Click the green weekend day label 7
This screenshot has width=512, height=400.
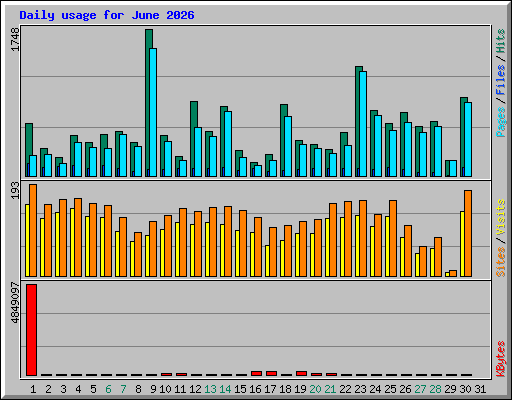(x=123, y=389)
